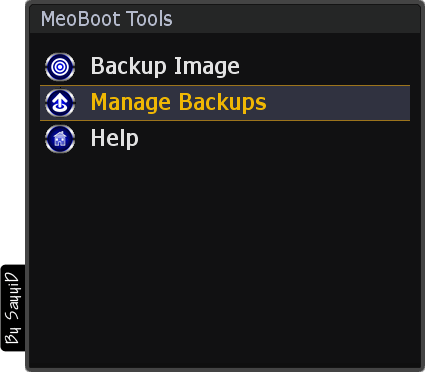The width and height of the screenshot is (425, 372).
Task: Click empty list area below Help
Action: pos(225,260)
